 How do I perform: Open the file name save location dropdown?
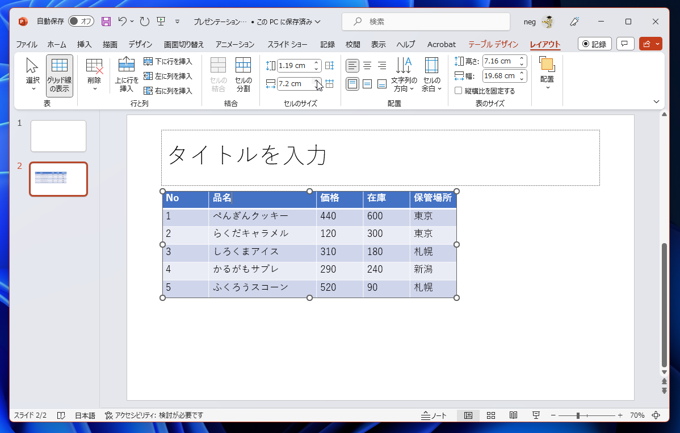point(318,21)
